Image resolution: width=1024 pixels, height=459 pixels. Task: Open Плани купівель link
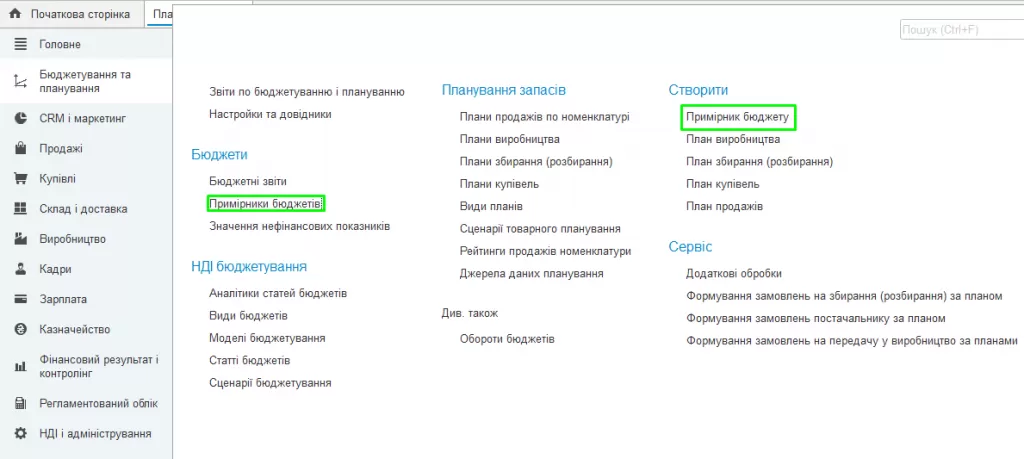499,184
